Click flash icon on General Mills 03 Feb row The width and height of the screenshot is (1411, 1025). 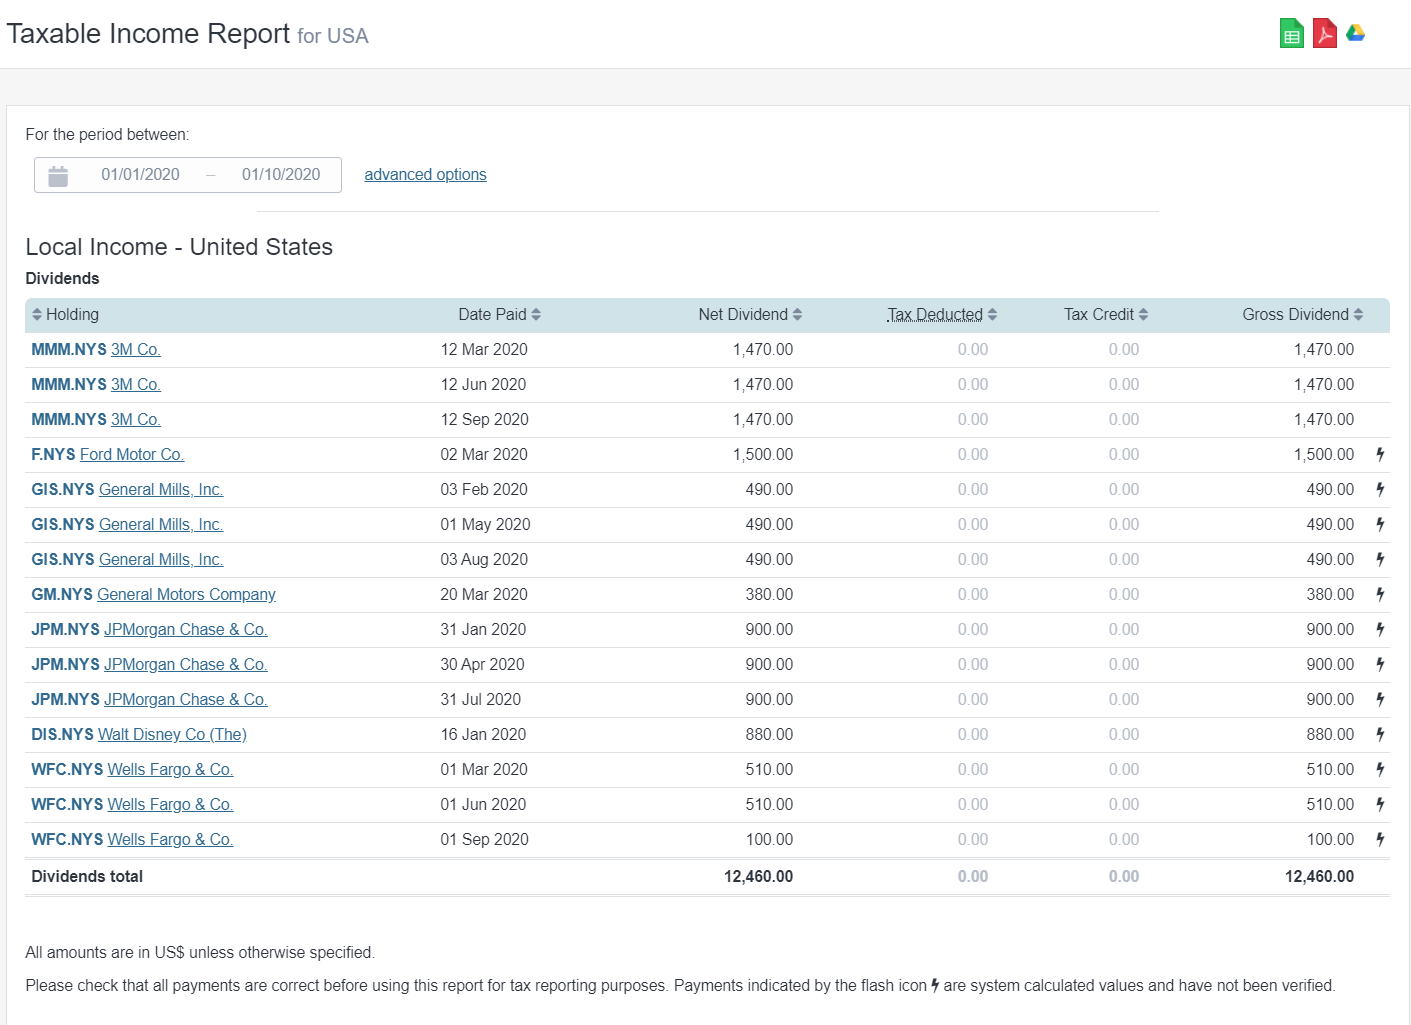click(1380, 489)
